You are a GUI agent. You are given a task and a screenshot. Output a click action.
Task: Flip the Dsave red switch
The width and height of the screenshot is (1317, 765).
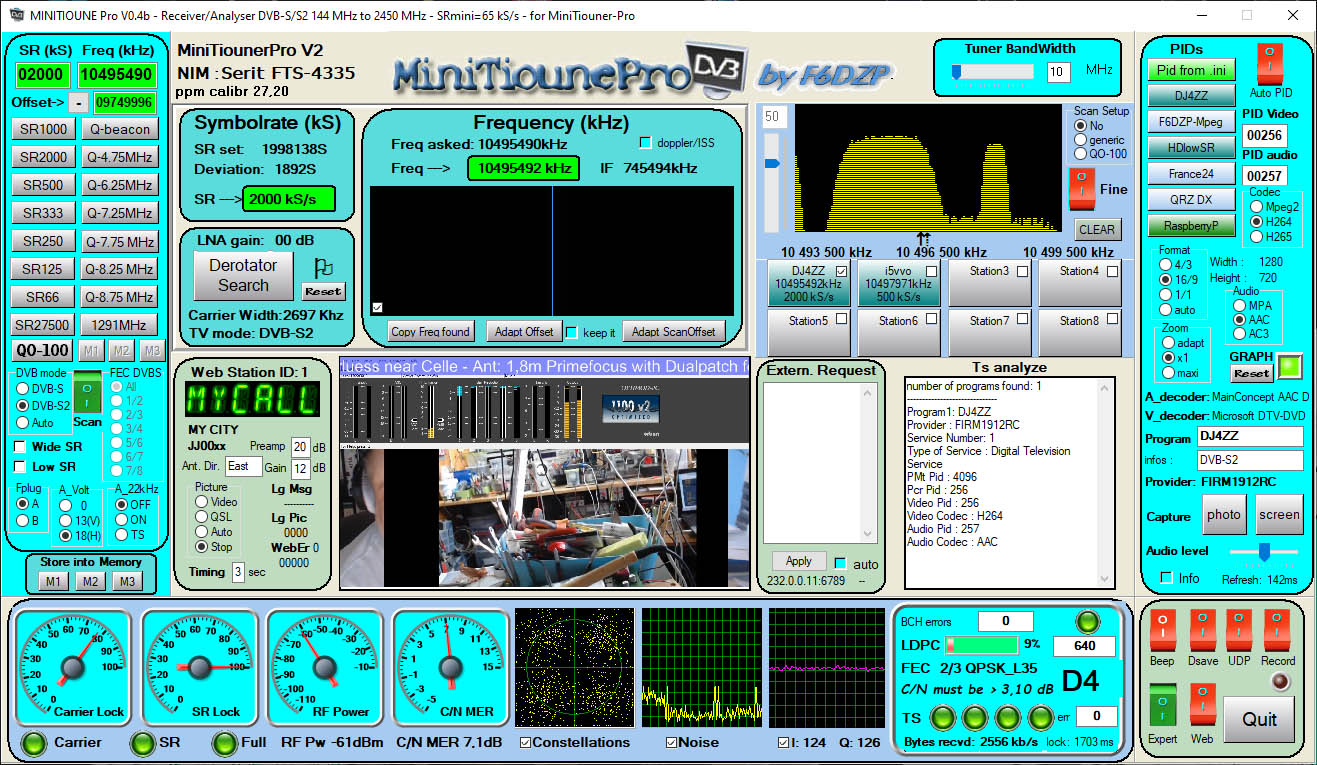(1202, 631)
